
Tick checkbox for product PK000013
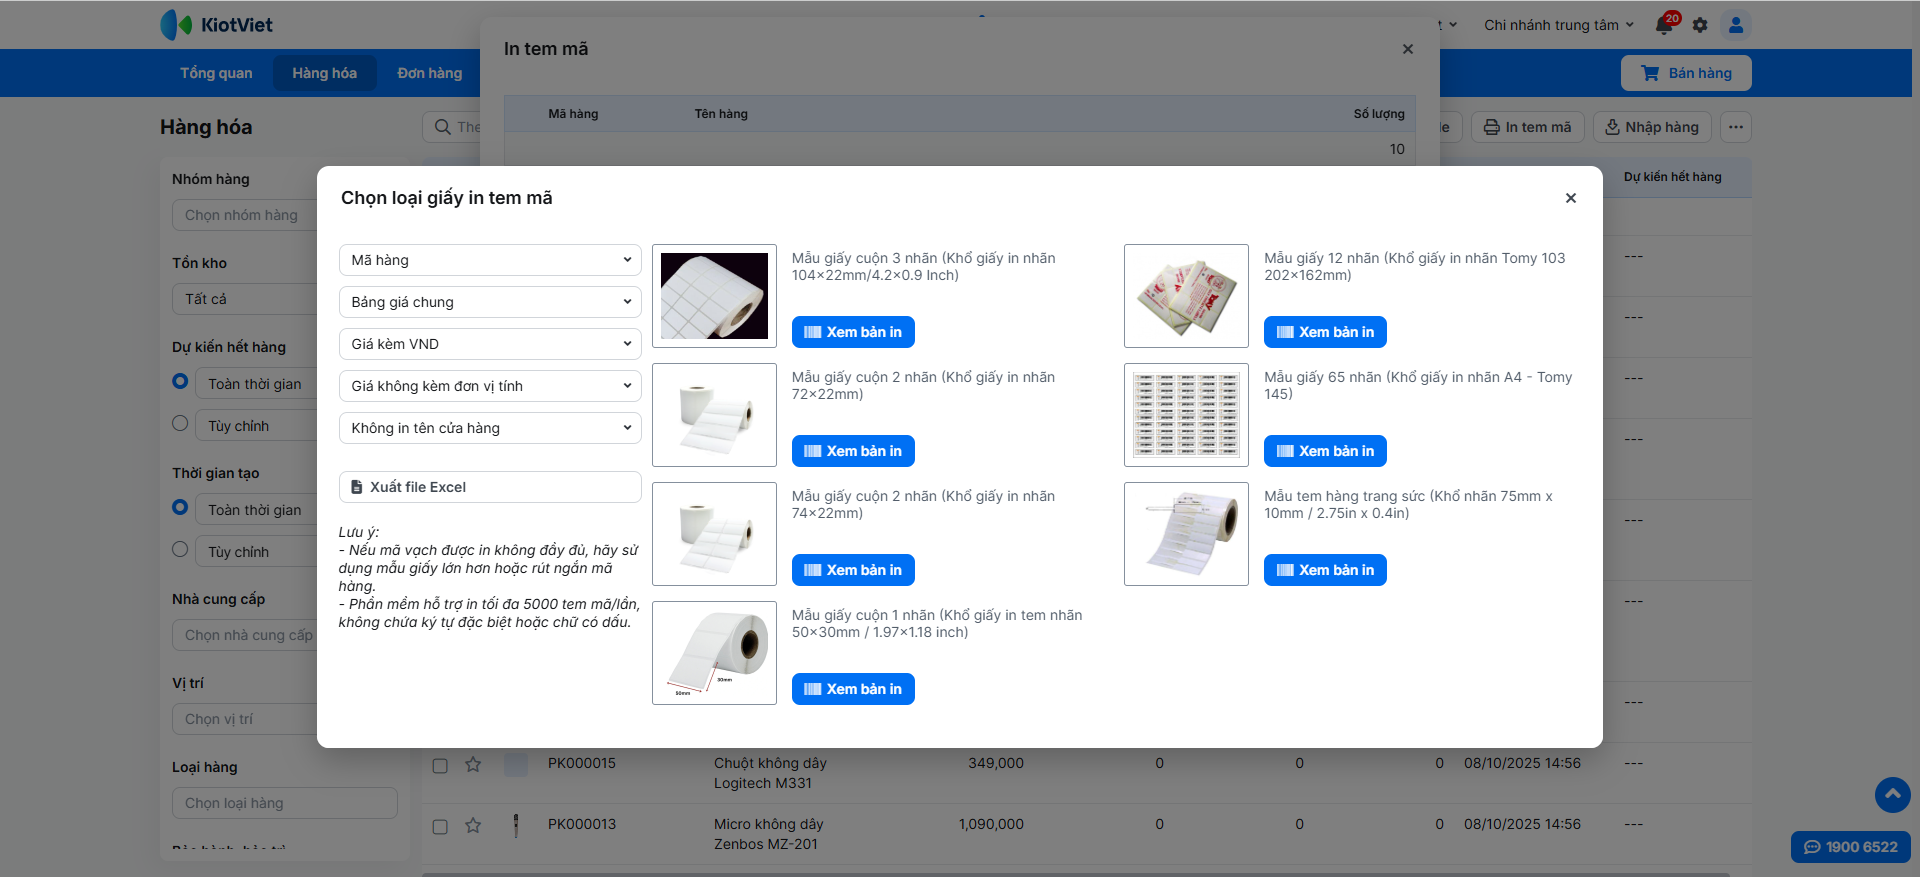(440, 827)
